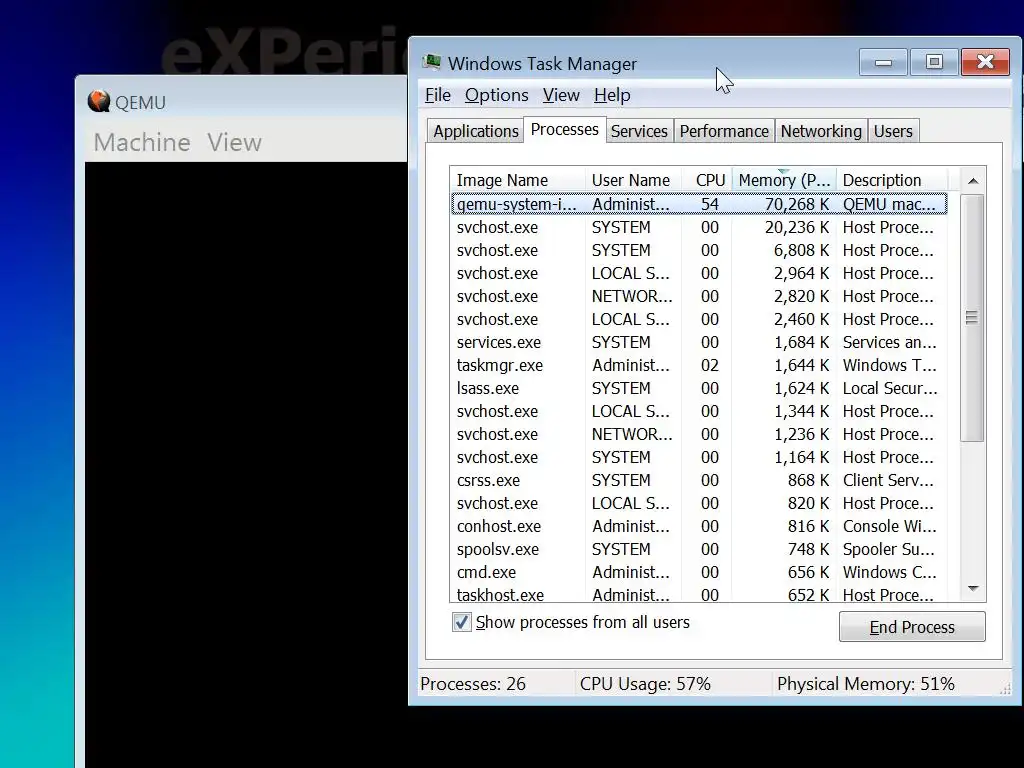Switch to the Applications tab
Image resolution: width=1024 pixels, height=768 pixels.
[x=475, y=131]
